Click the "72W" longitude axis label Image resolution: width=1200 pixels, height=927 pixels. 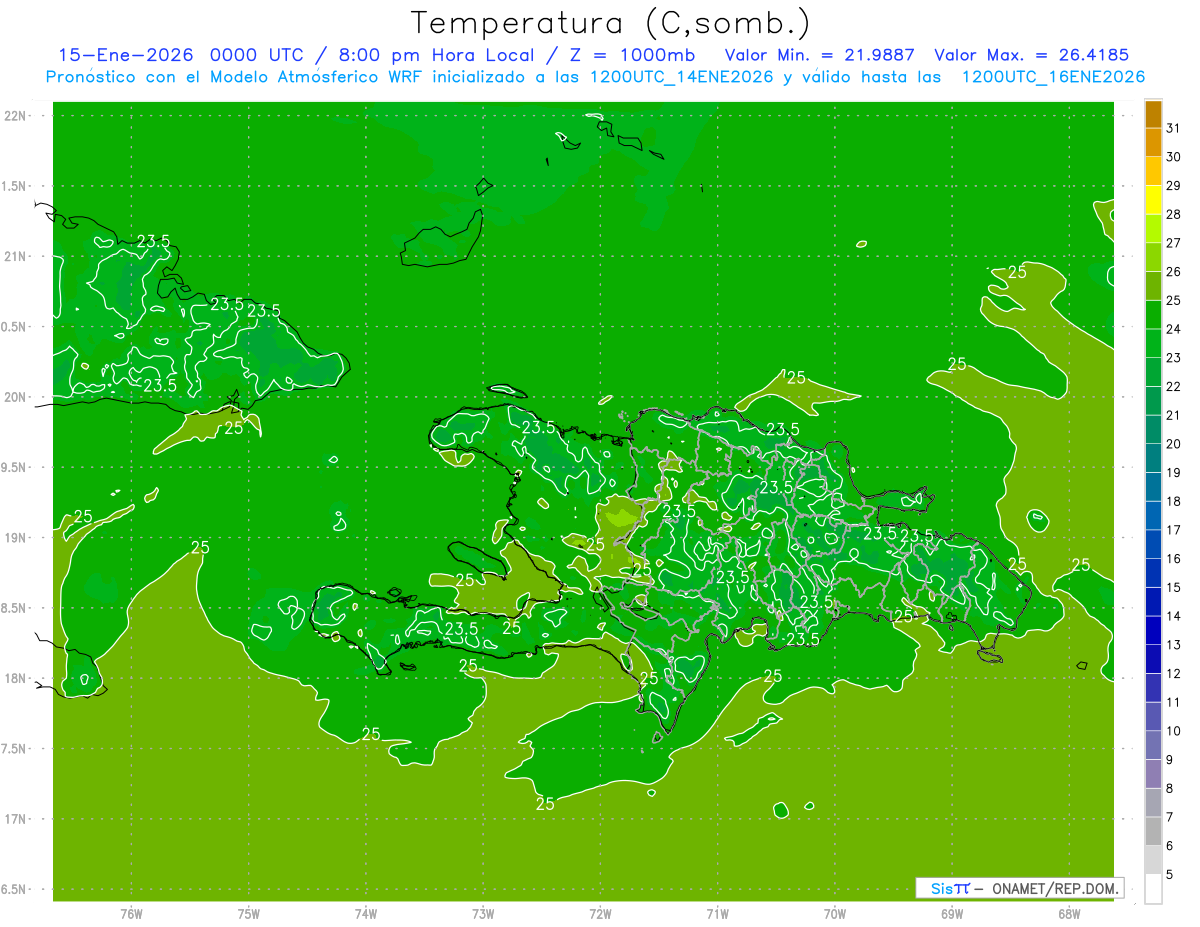(600, 913)
